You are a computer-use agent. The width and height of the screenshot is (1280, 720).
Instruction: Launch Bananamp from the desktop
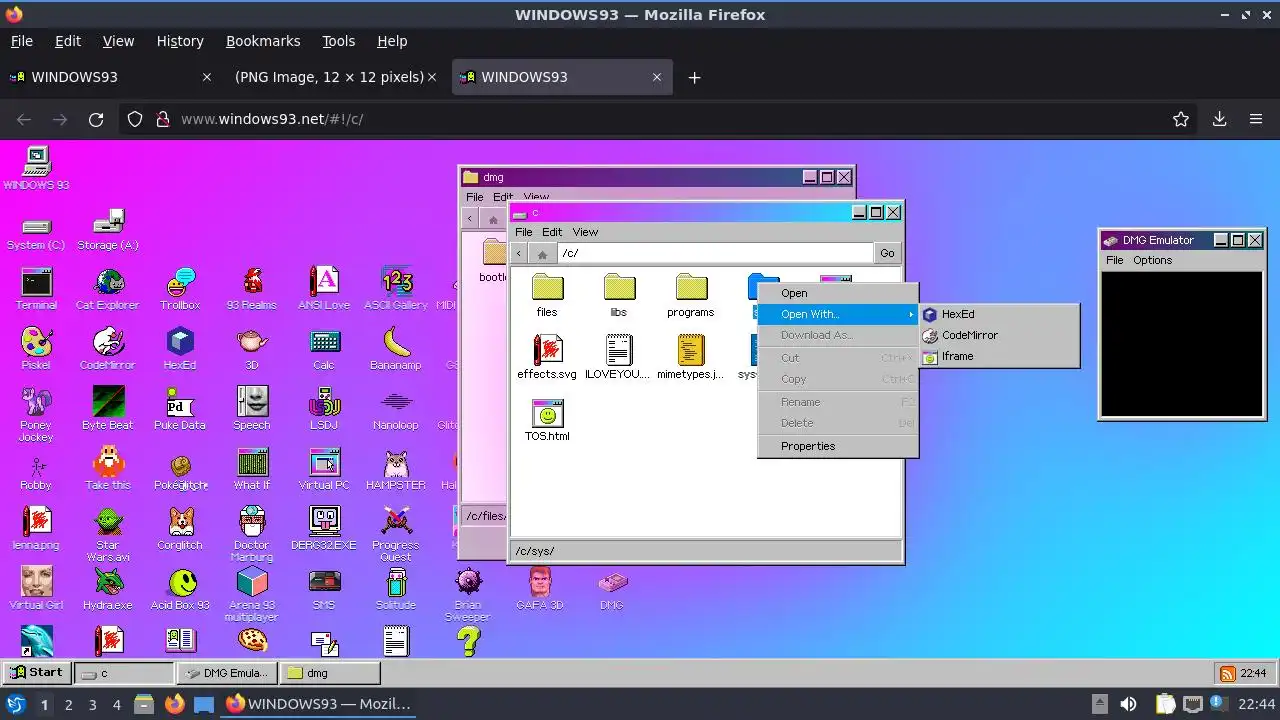click(x=396, y=349)
